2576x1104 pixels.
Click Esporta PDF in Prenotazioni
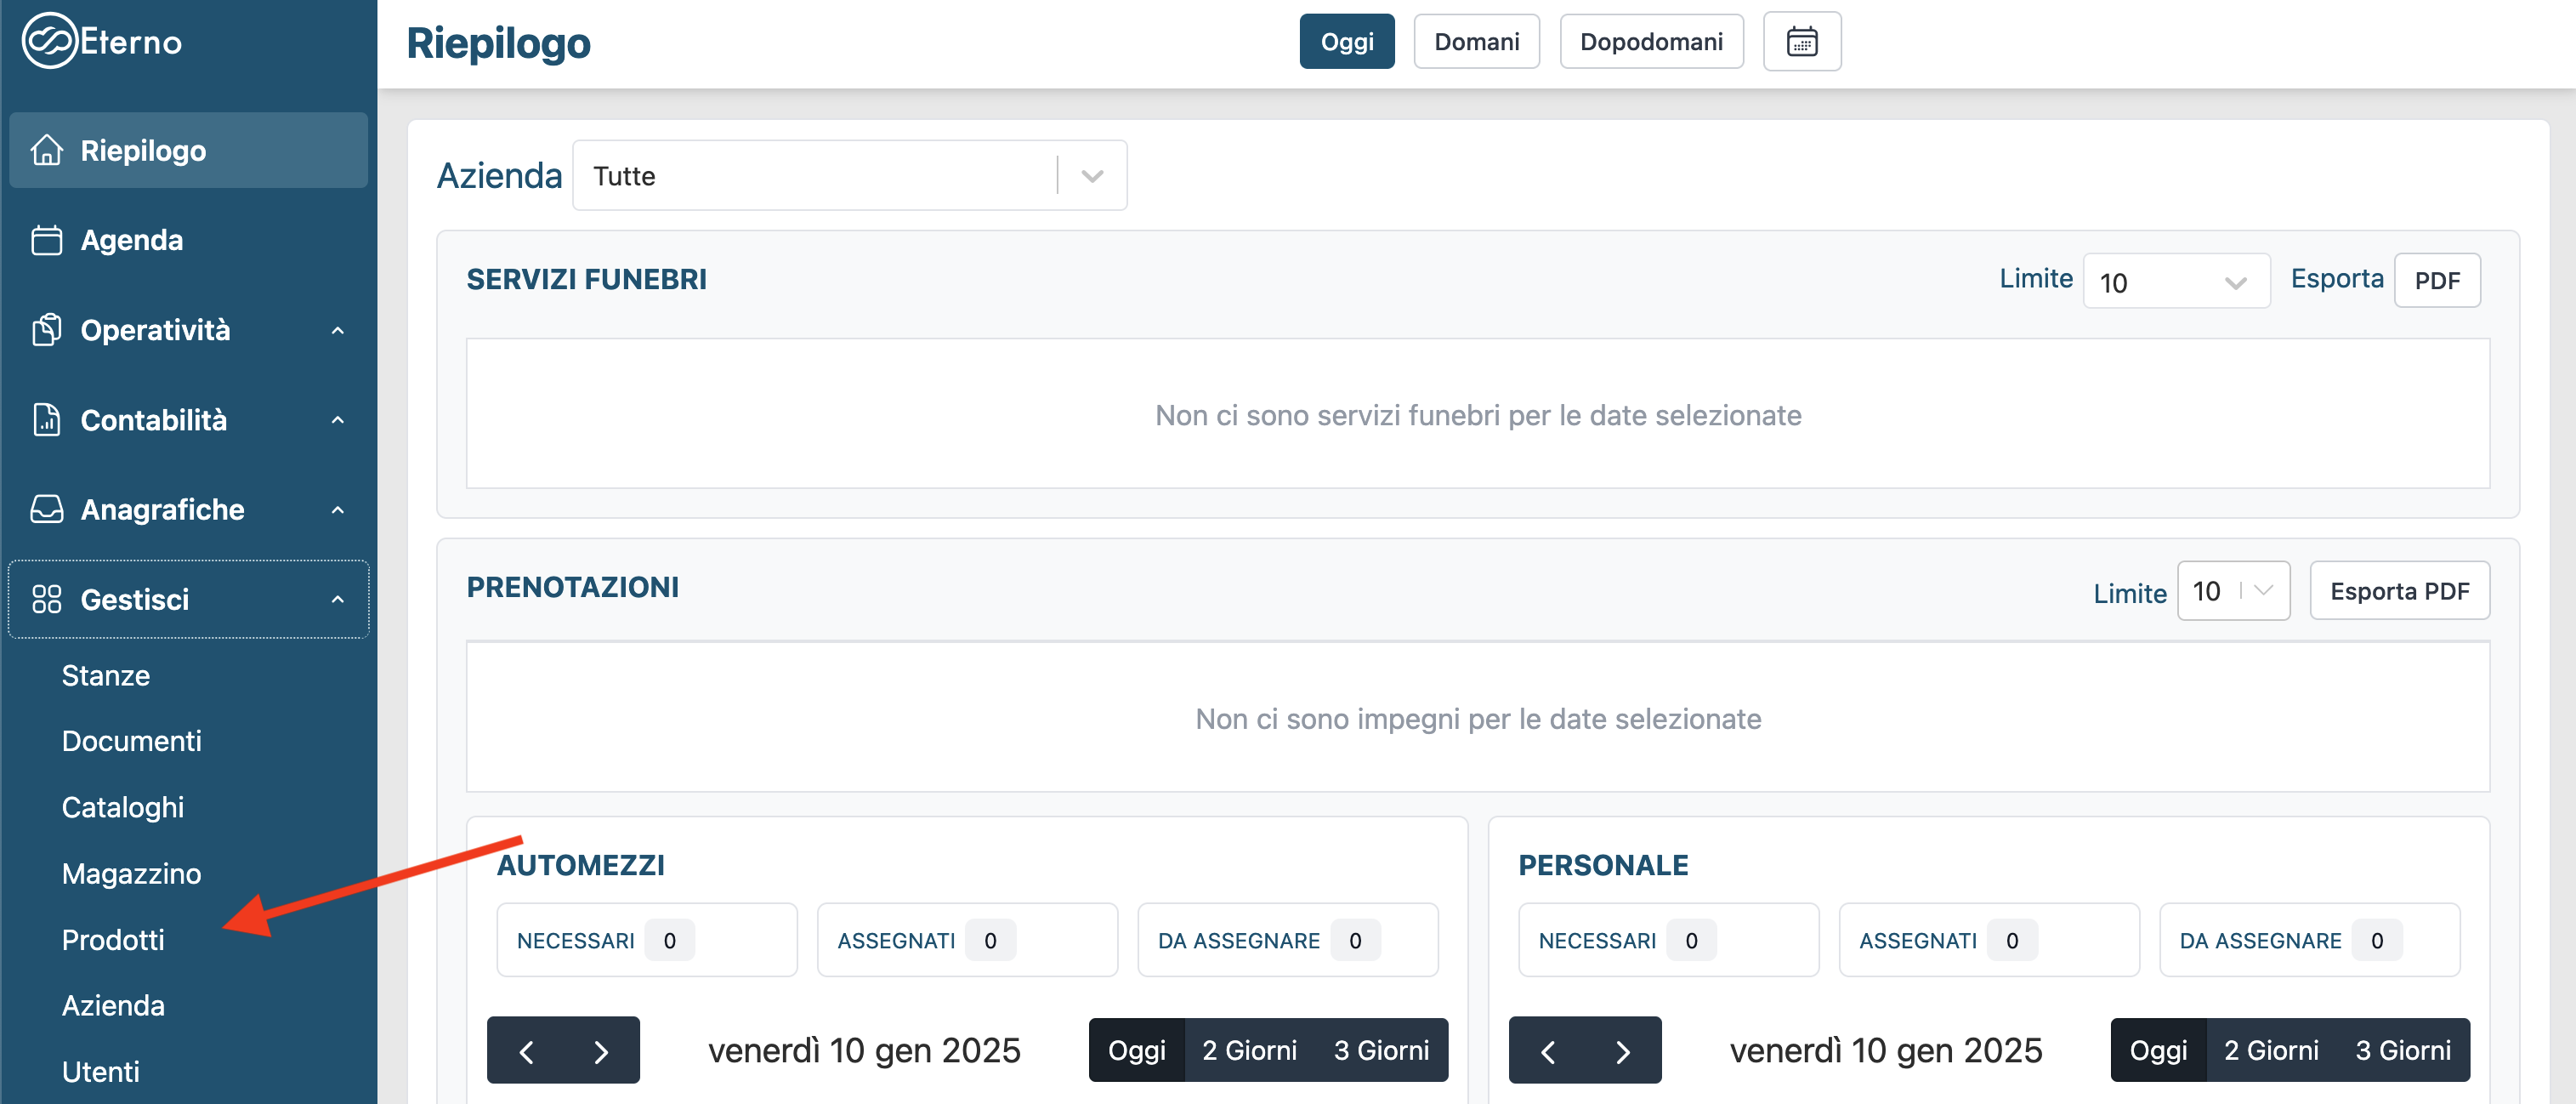point(2398,591)
